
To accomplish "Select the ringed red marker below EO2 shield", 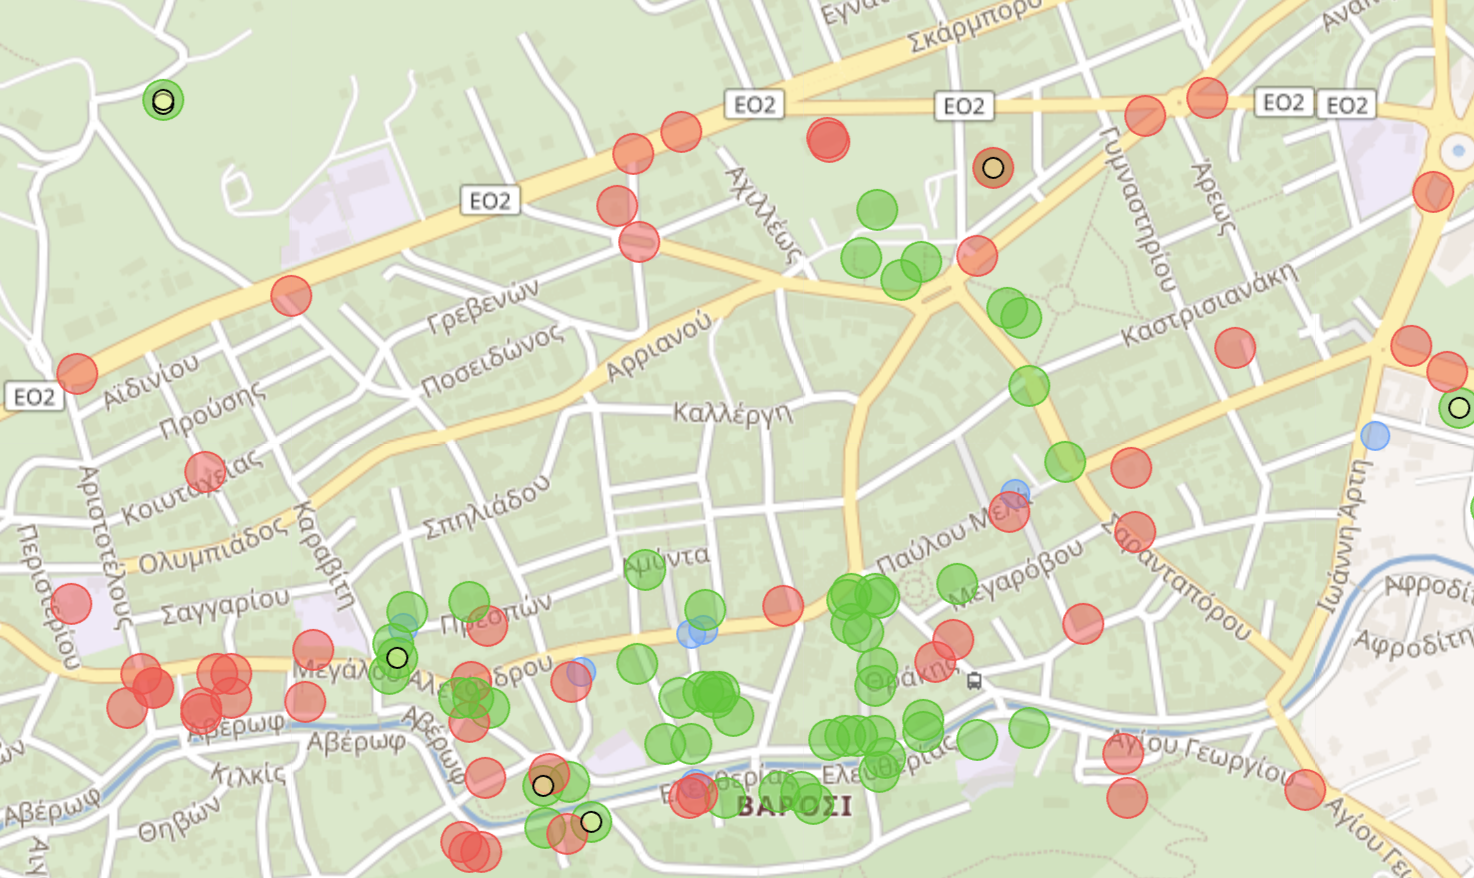I will coord(993,168).
